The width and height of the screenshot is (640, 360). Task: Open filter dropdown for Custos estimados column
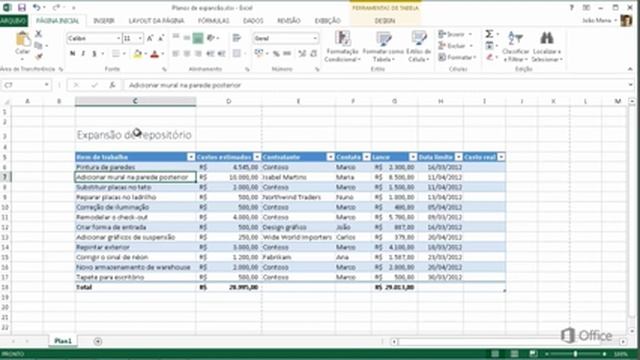[x=257, y=157]
